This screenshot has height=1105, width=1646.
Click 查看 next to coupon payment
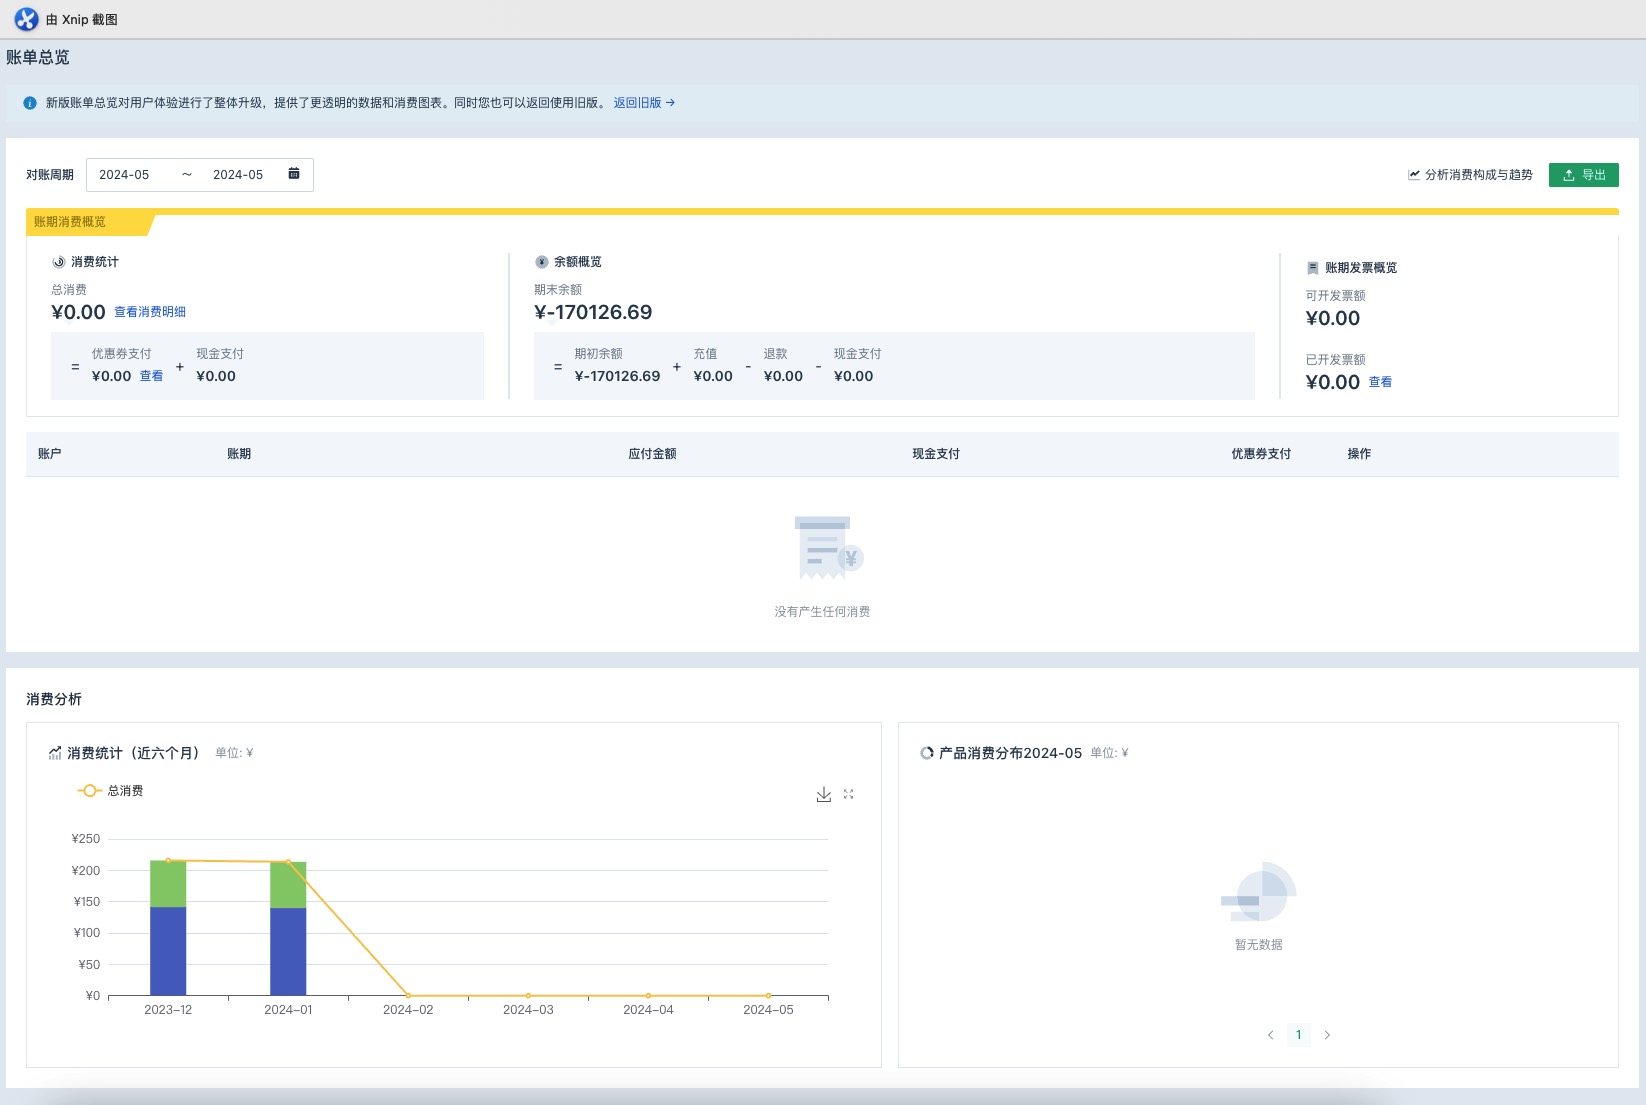151,376
